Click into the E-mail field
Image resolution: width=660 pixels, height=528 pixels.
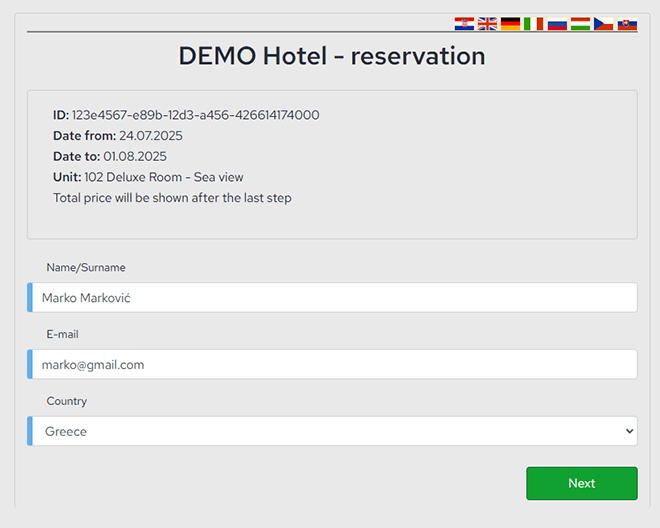point(334,365)
